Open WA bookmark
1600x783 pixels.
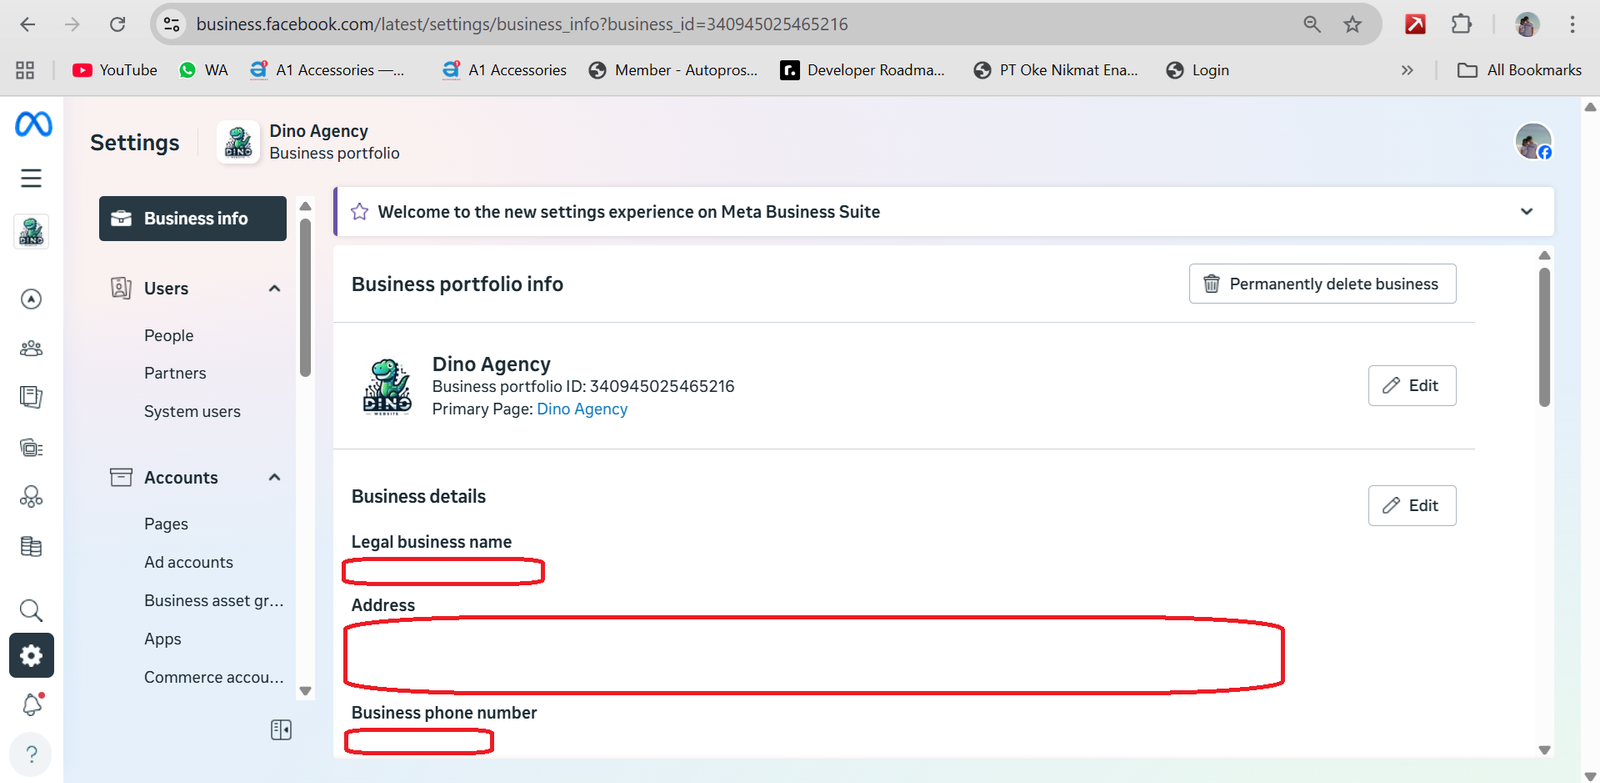tap(203, 70)
